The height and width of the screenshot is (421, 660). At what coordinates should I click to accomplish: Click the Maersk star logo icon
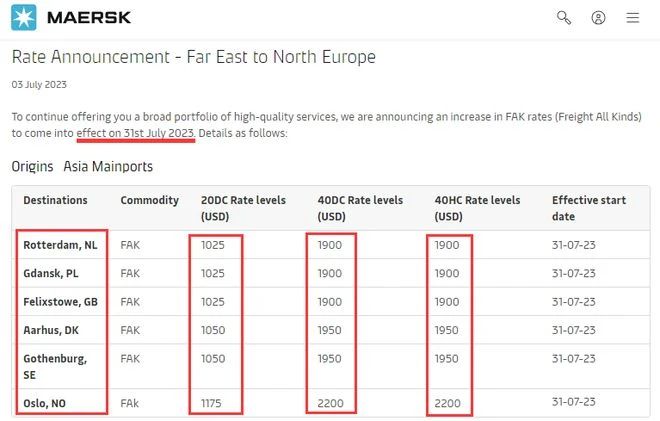pyautogui.click(x=24, y=18)
